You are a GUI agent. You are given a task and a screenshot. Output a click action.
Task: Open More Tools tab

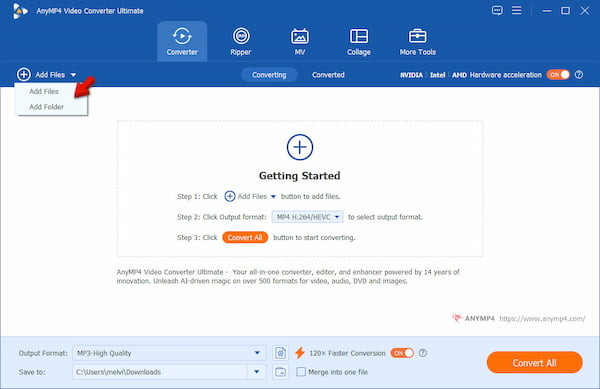click(x=417, y=41)
